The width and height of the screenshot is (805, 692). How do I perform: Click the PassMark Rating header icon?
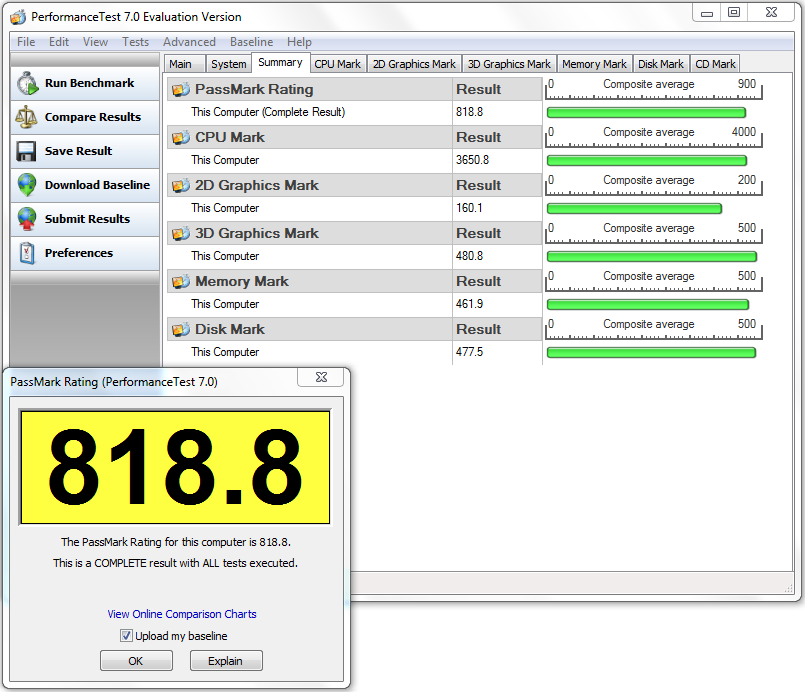coord(181,90)
